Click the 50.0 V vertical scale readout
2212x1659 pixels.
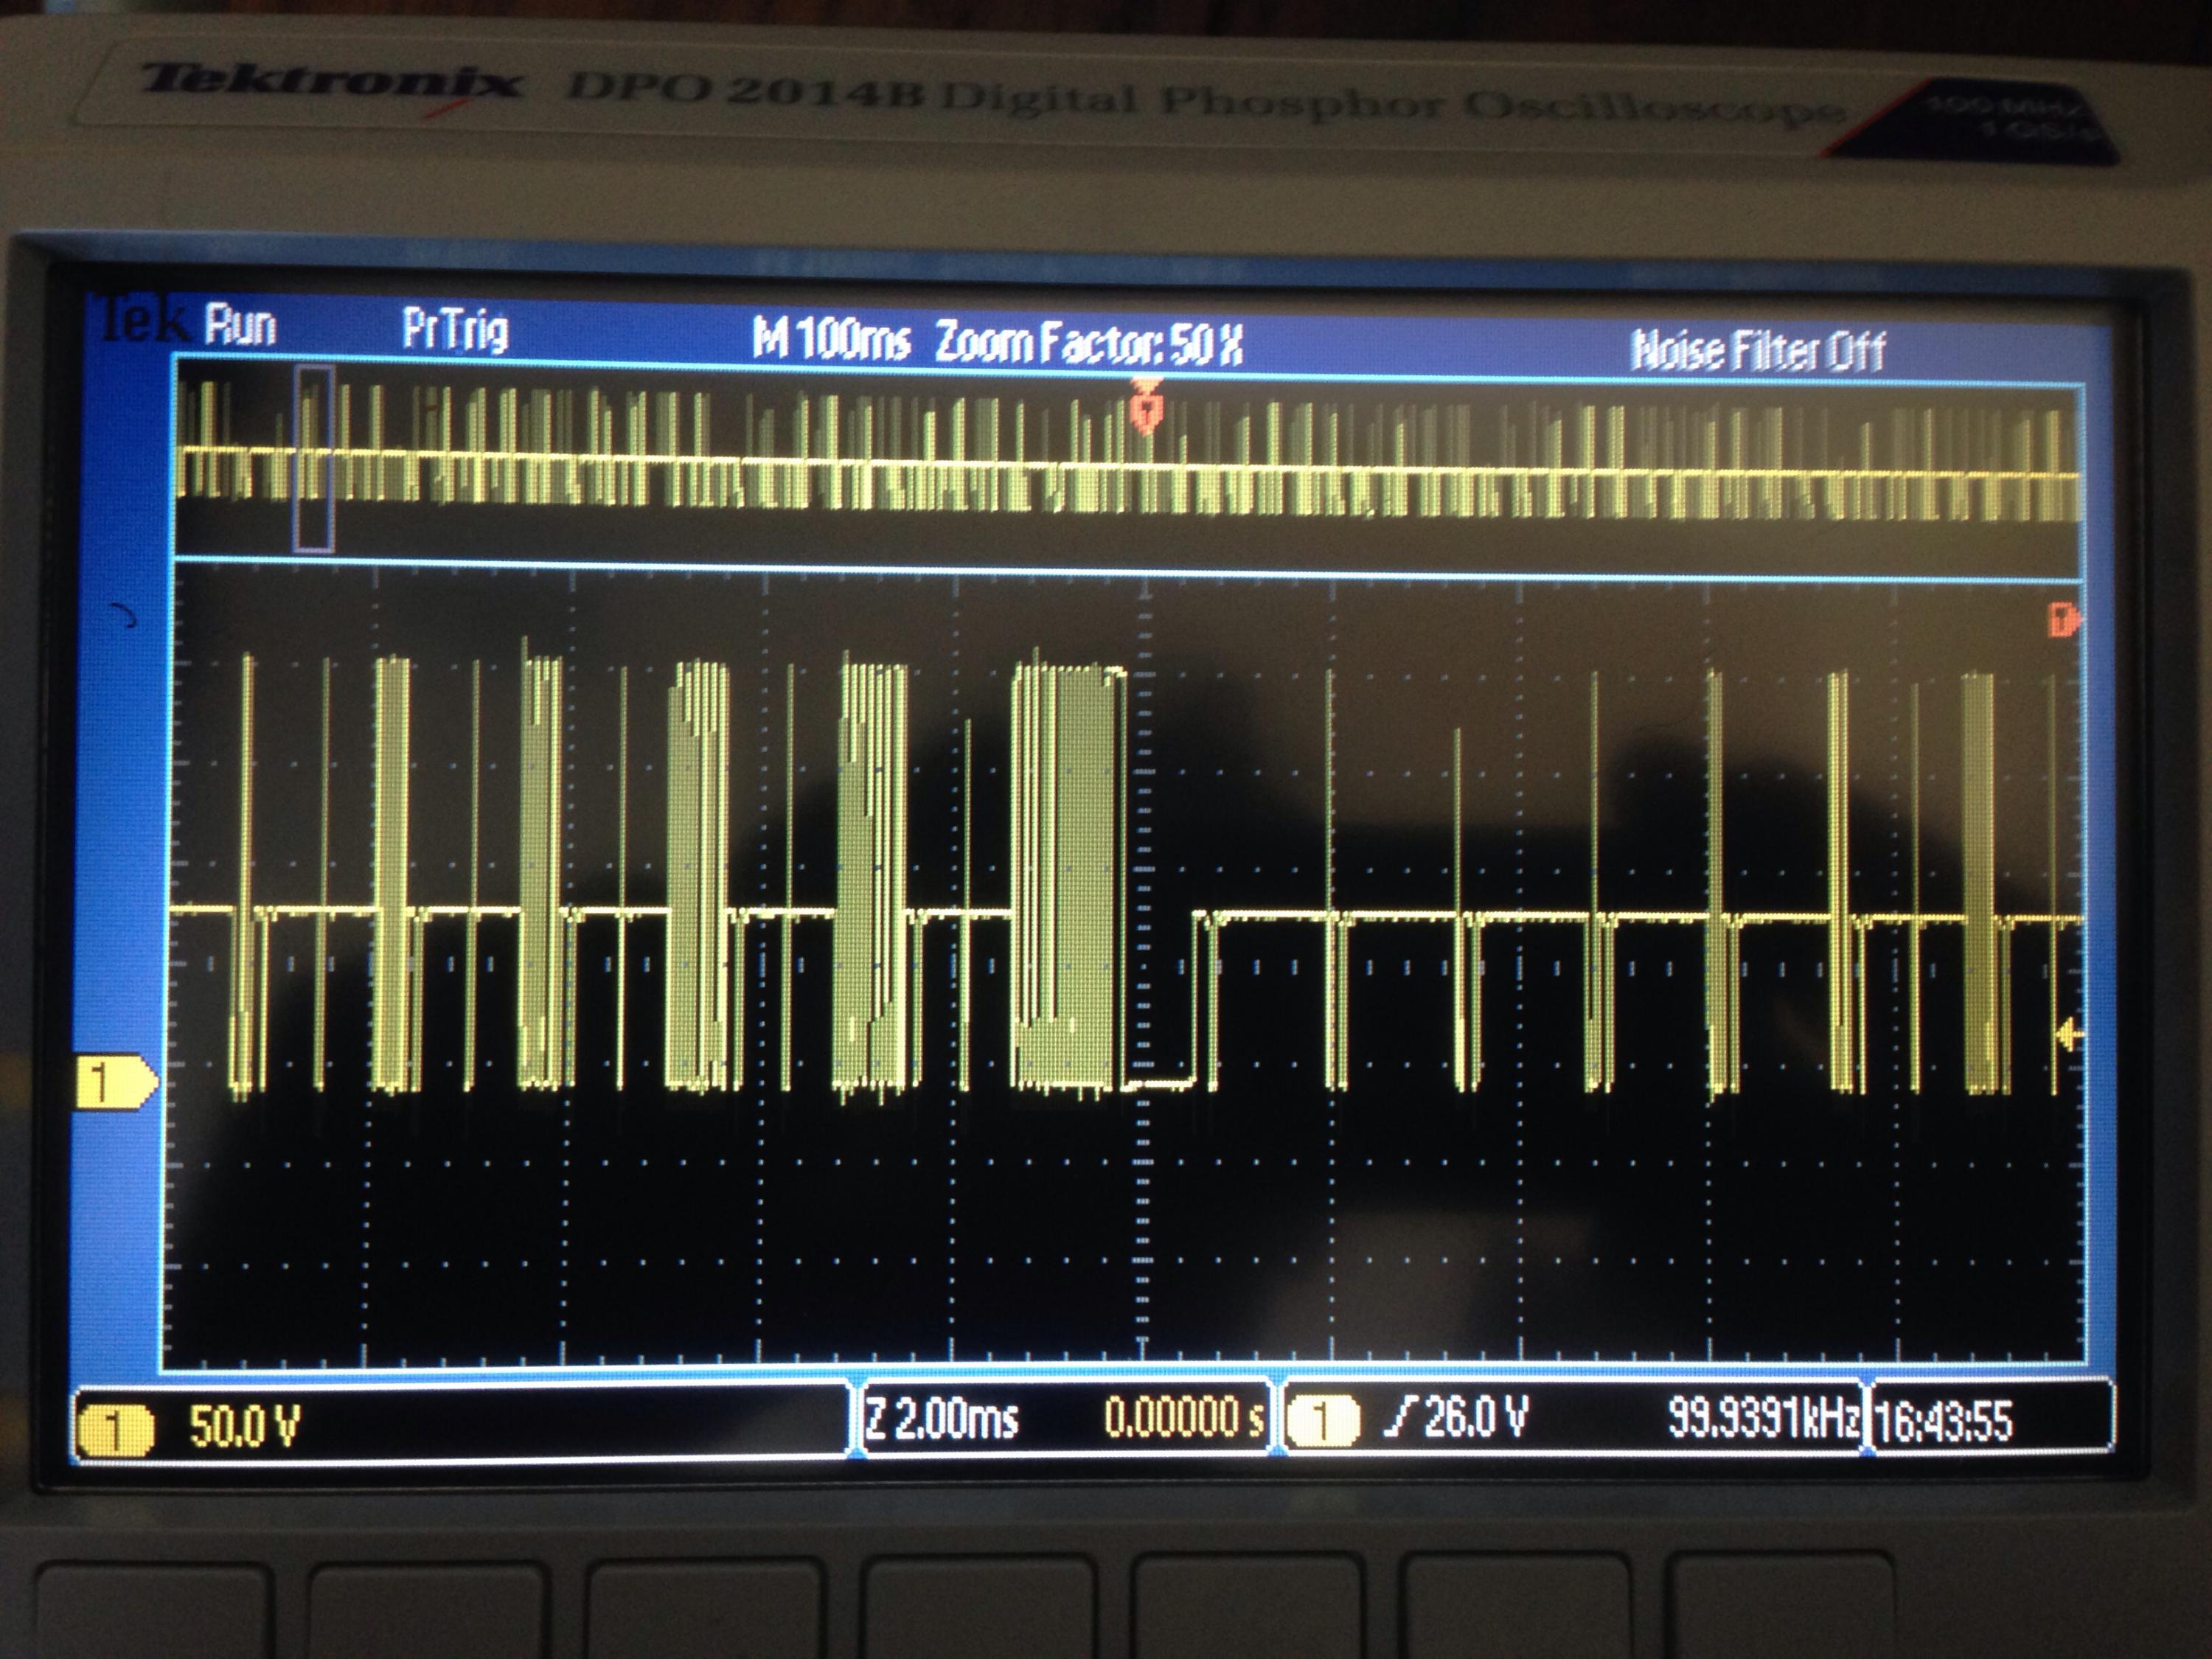[x=244, y=1426]
